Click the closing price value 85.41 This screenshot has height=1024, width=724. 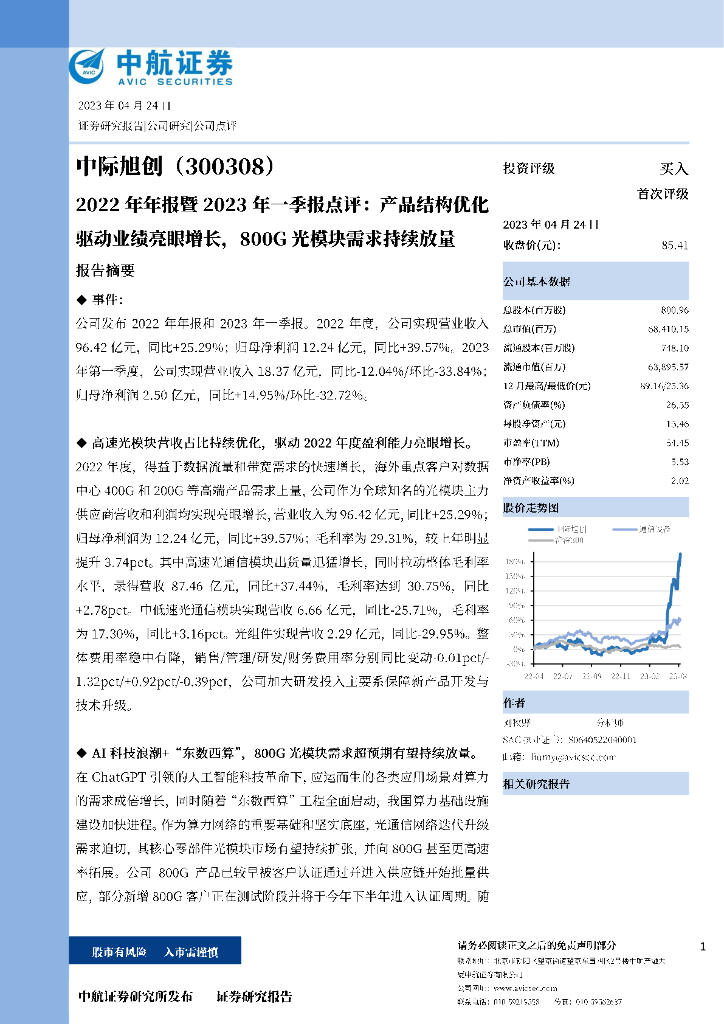[675, 246]
